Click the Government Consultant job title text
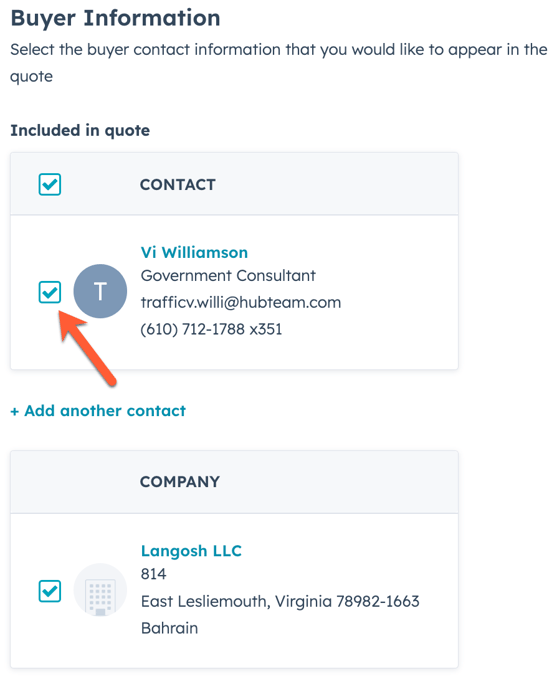 coord(228,275)
